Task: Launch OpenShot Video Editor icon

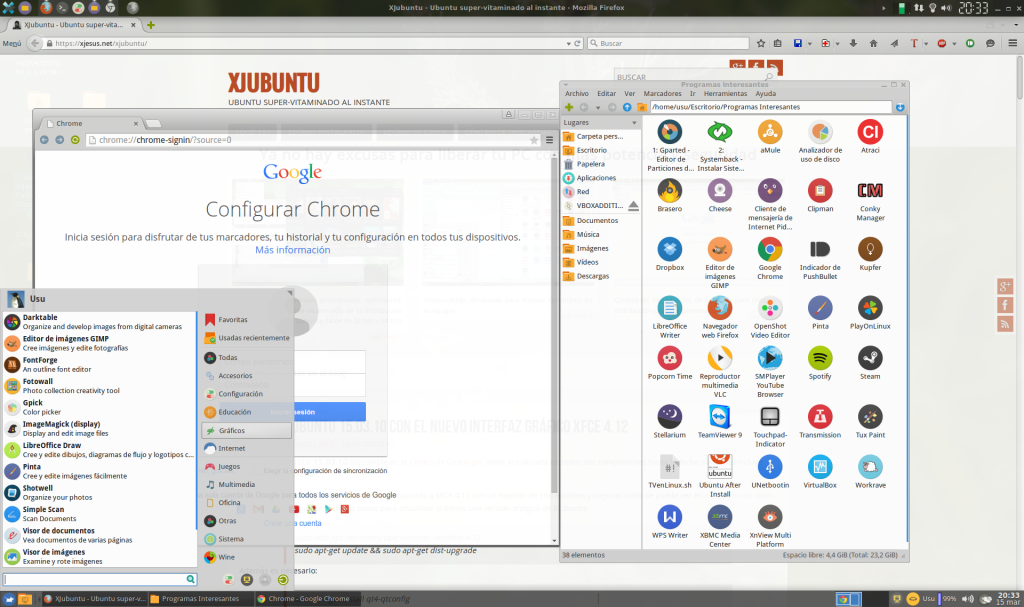Action: [x=770, y=308]
